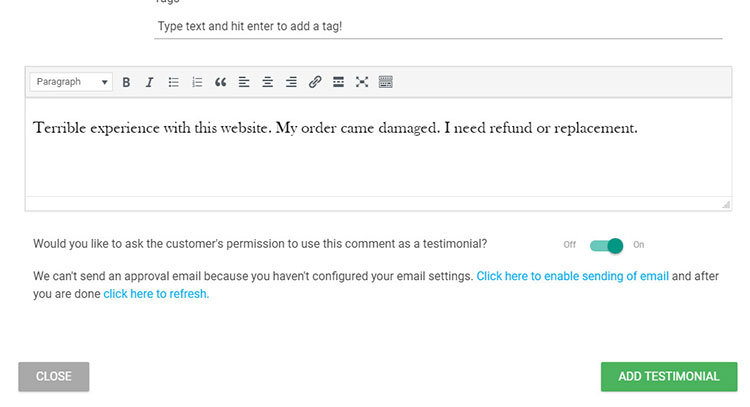This screenshot has height=407, width=750.
Task: Open the Paragraph format dropdown
Action: [71, 82]
